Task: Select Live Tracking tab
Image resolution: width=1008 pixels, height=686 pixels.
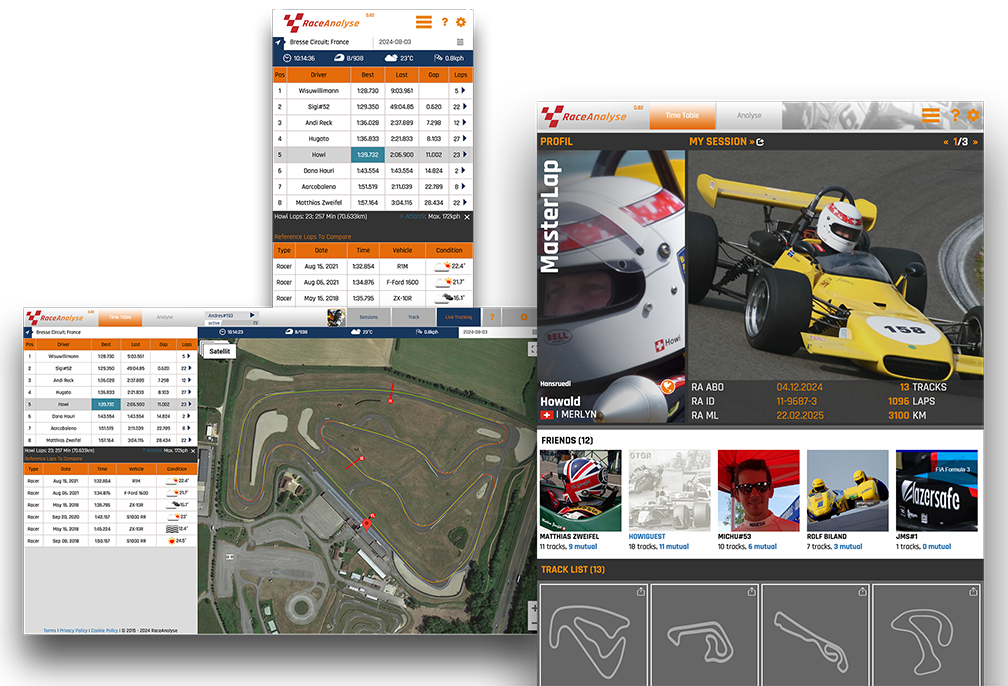Action: 458,317
